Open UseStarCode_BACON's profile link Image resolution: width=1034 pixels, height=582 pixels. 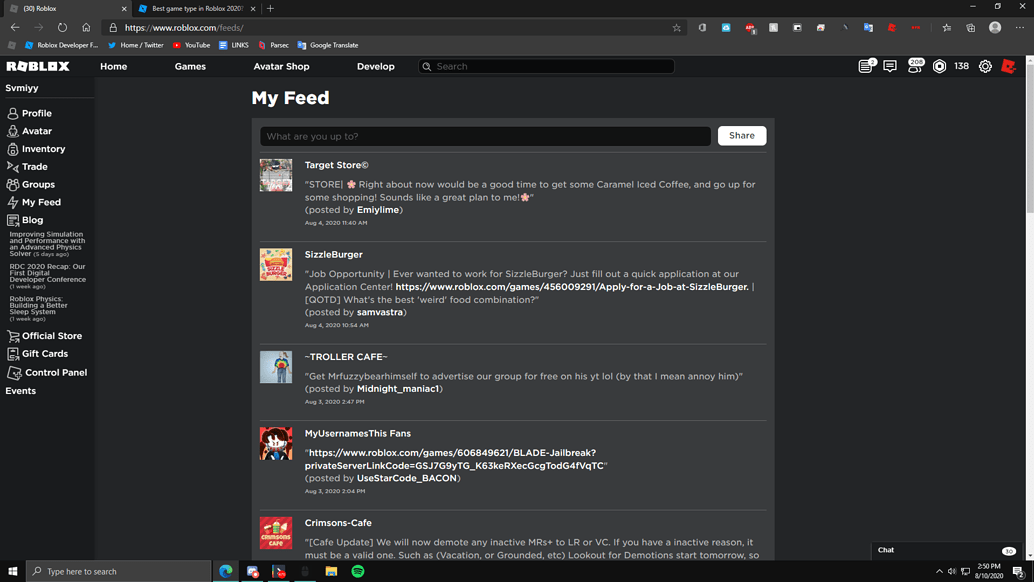(407, 479)
